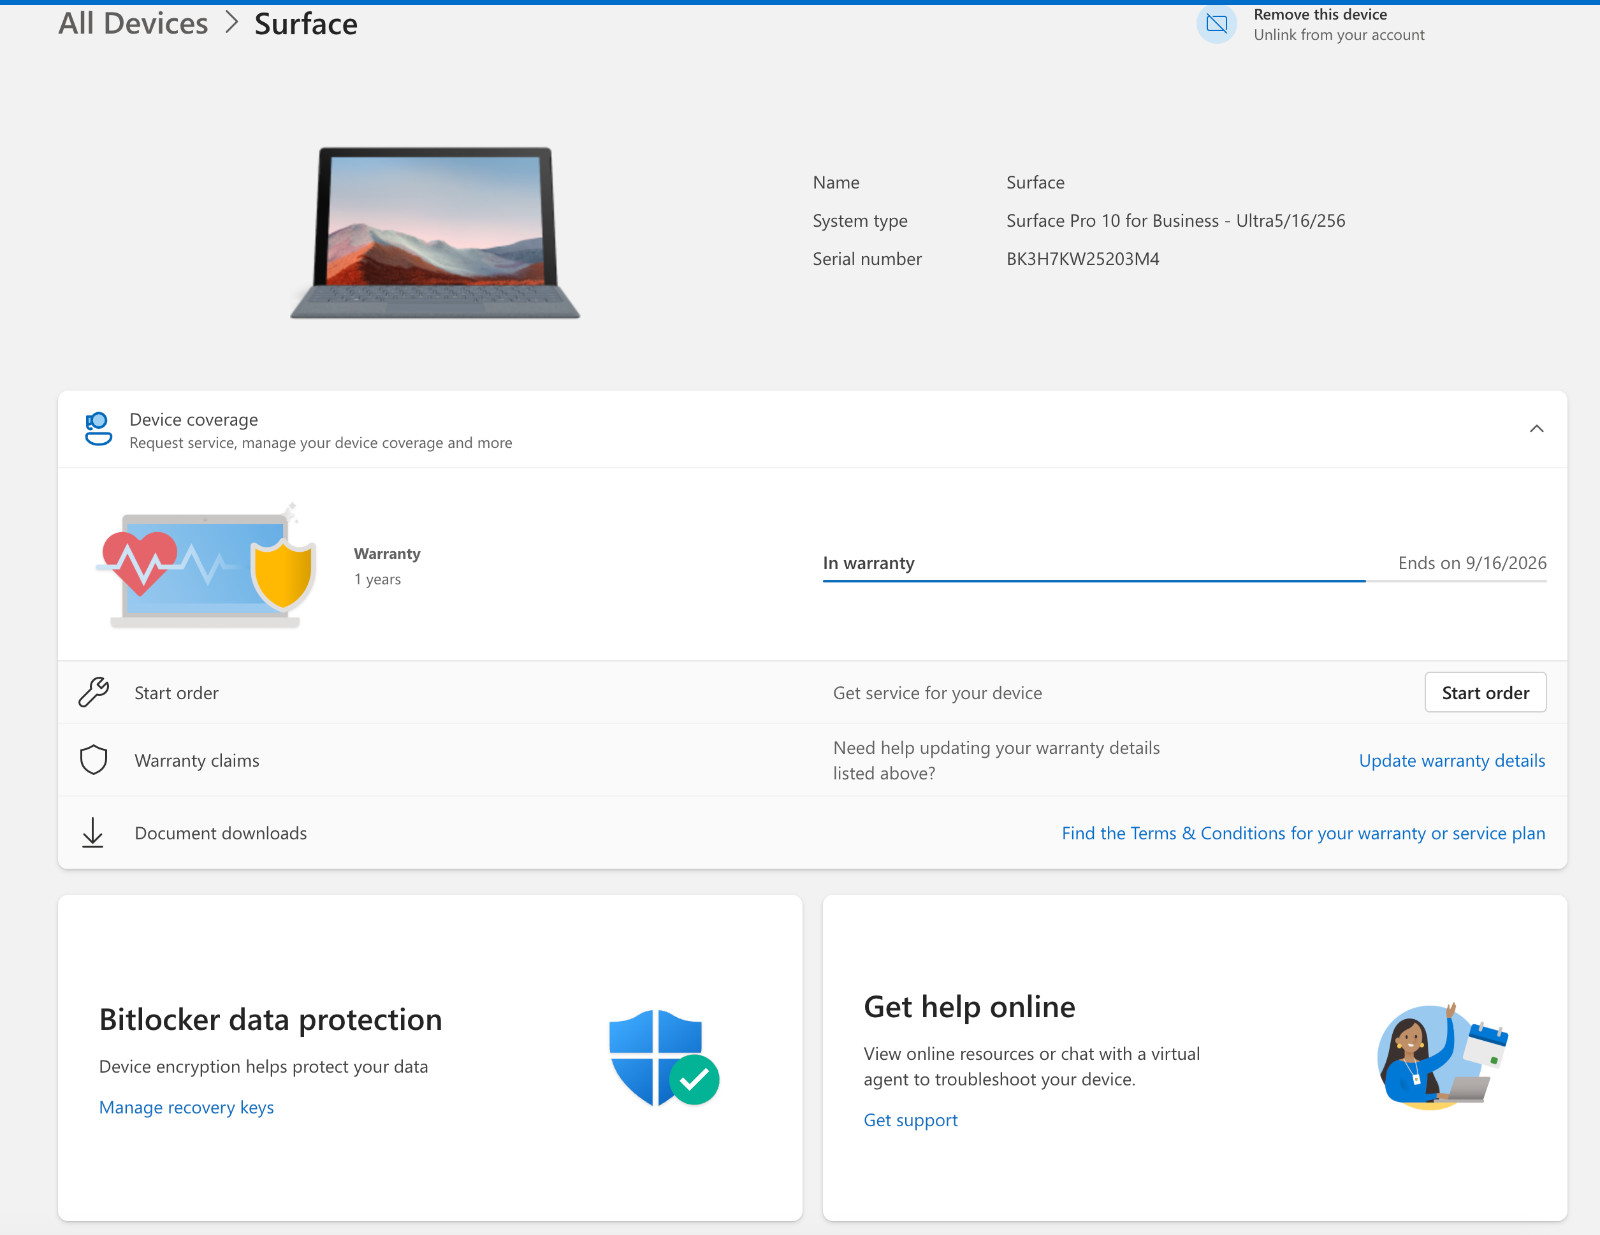
Task: Click the Name value Surface
Action: tap(1035, 183)
